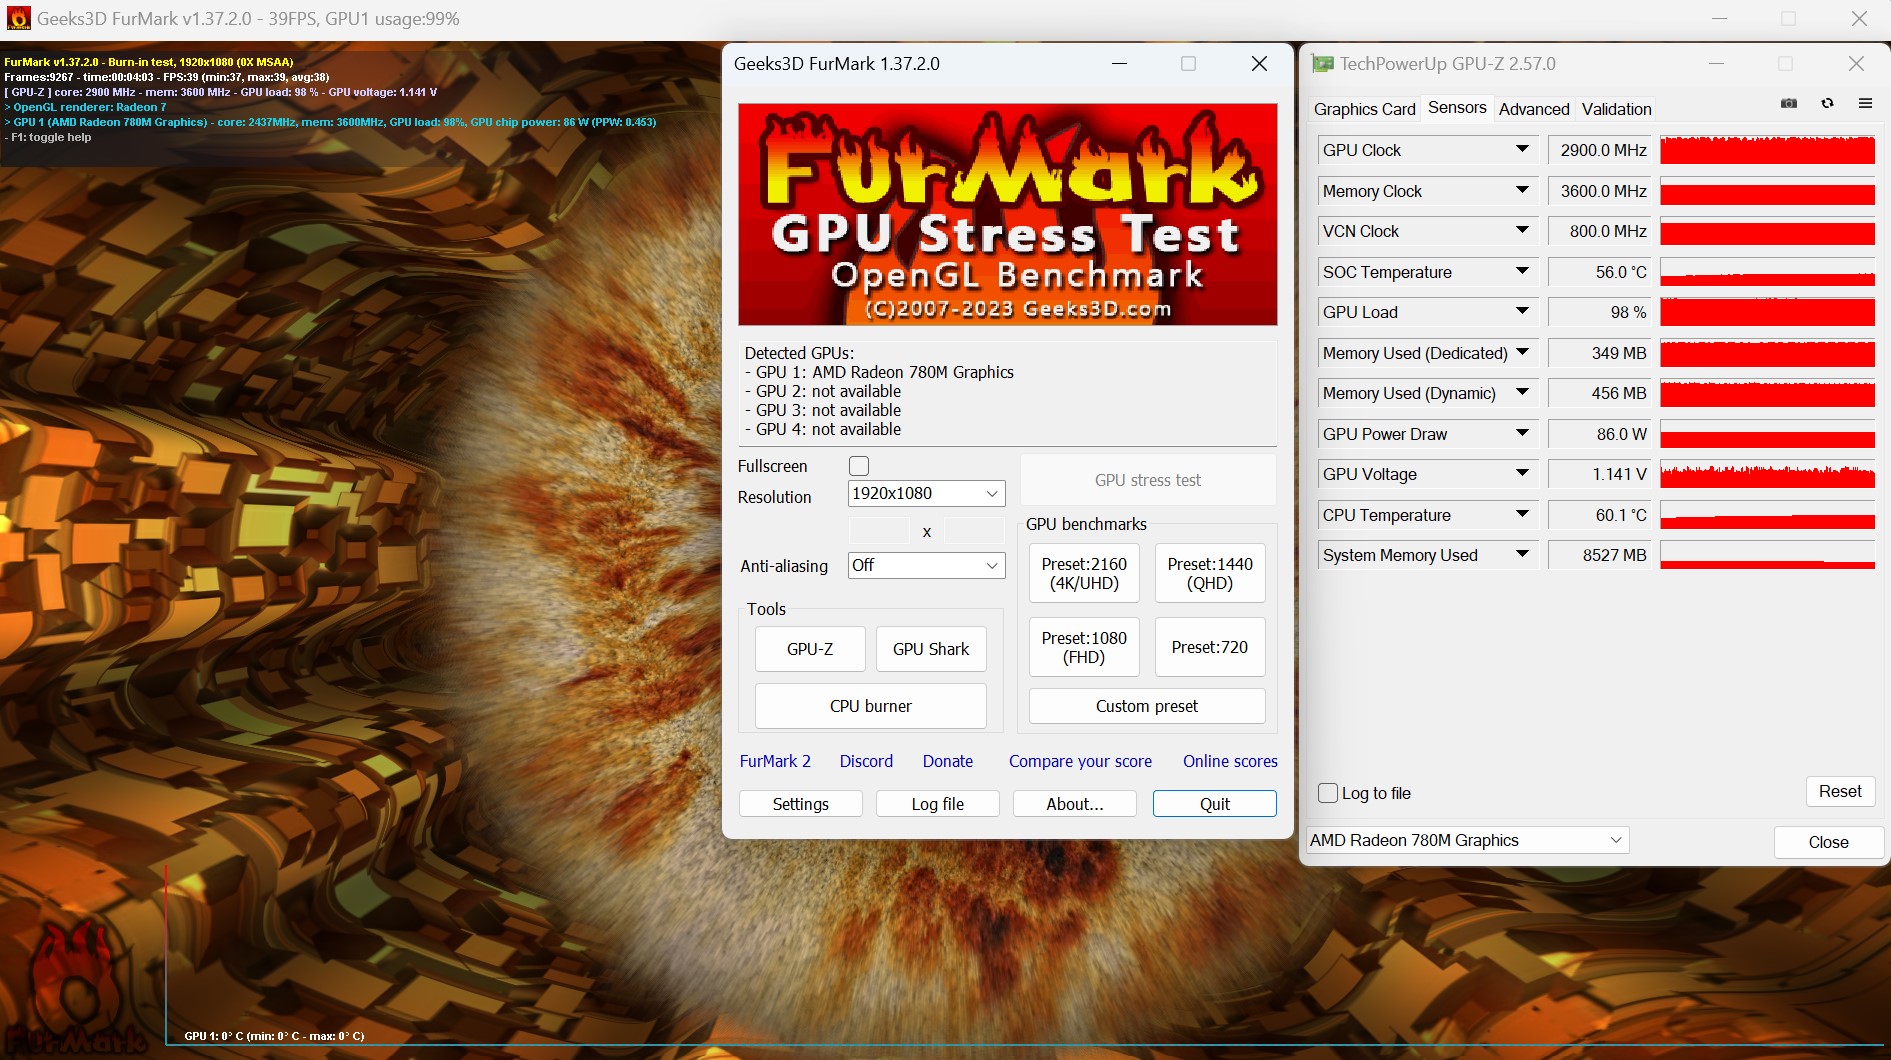Open the Log file button
Image resolution: width=1891 pixels, height=1060 pixels.
point(938,804)
